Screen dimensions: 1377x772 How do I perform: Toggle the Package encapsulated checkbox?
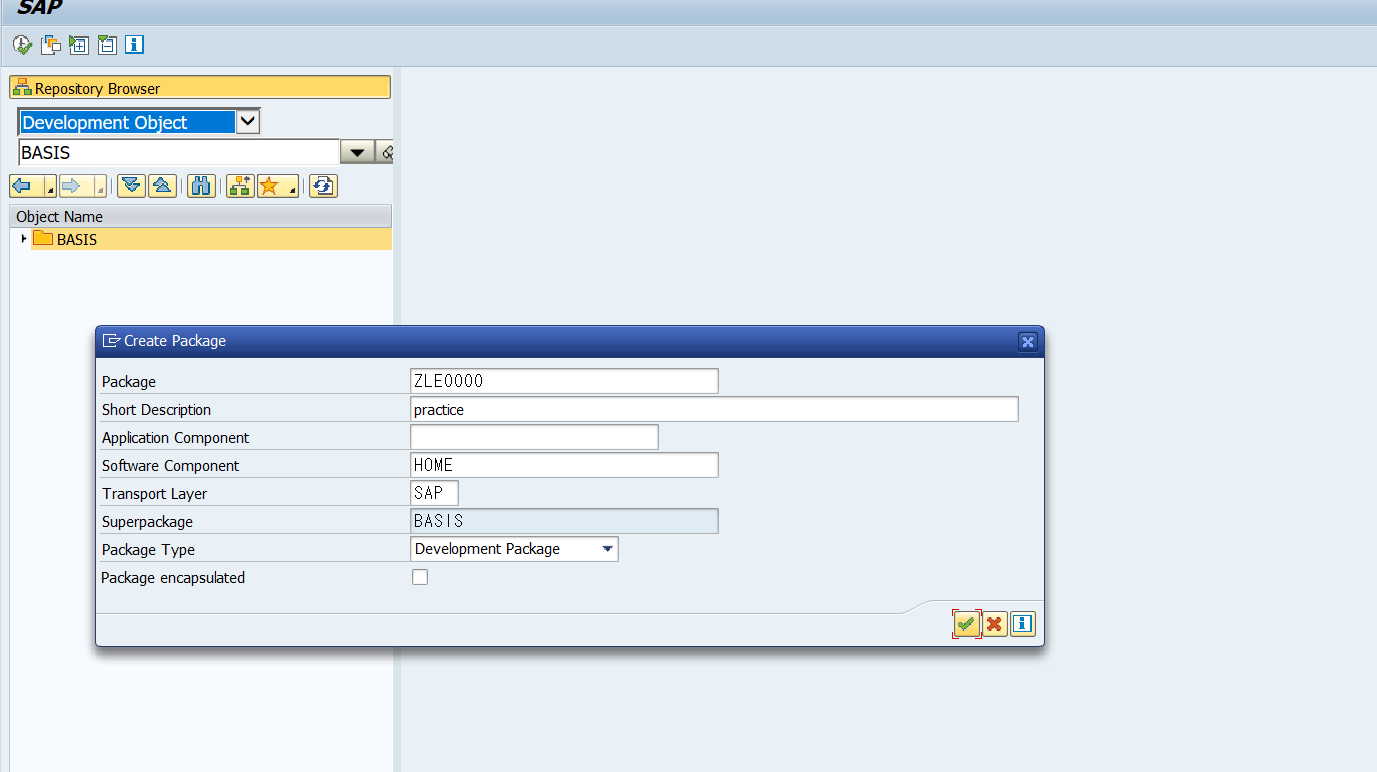420,577
